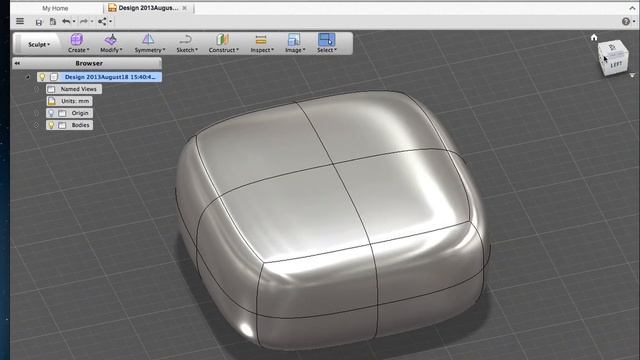Collapse the Browser panel with double arrows
This screenshot has width=640, height=360.
pos(17,63)
